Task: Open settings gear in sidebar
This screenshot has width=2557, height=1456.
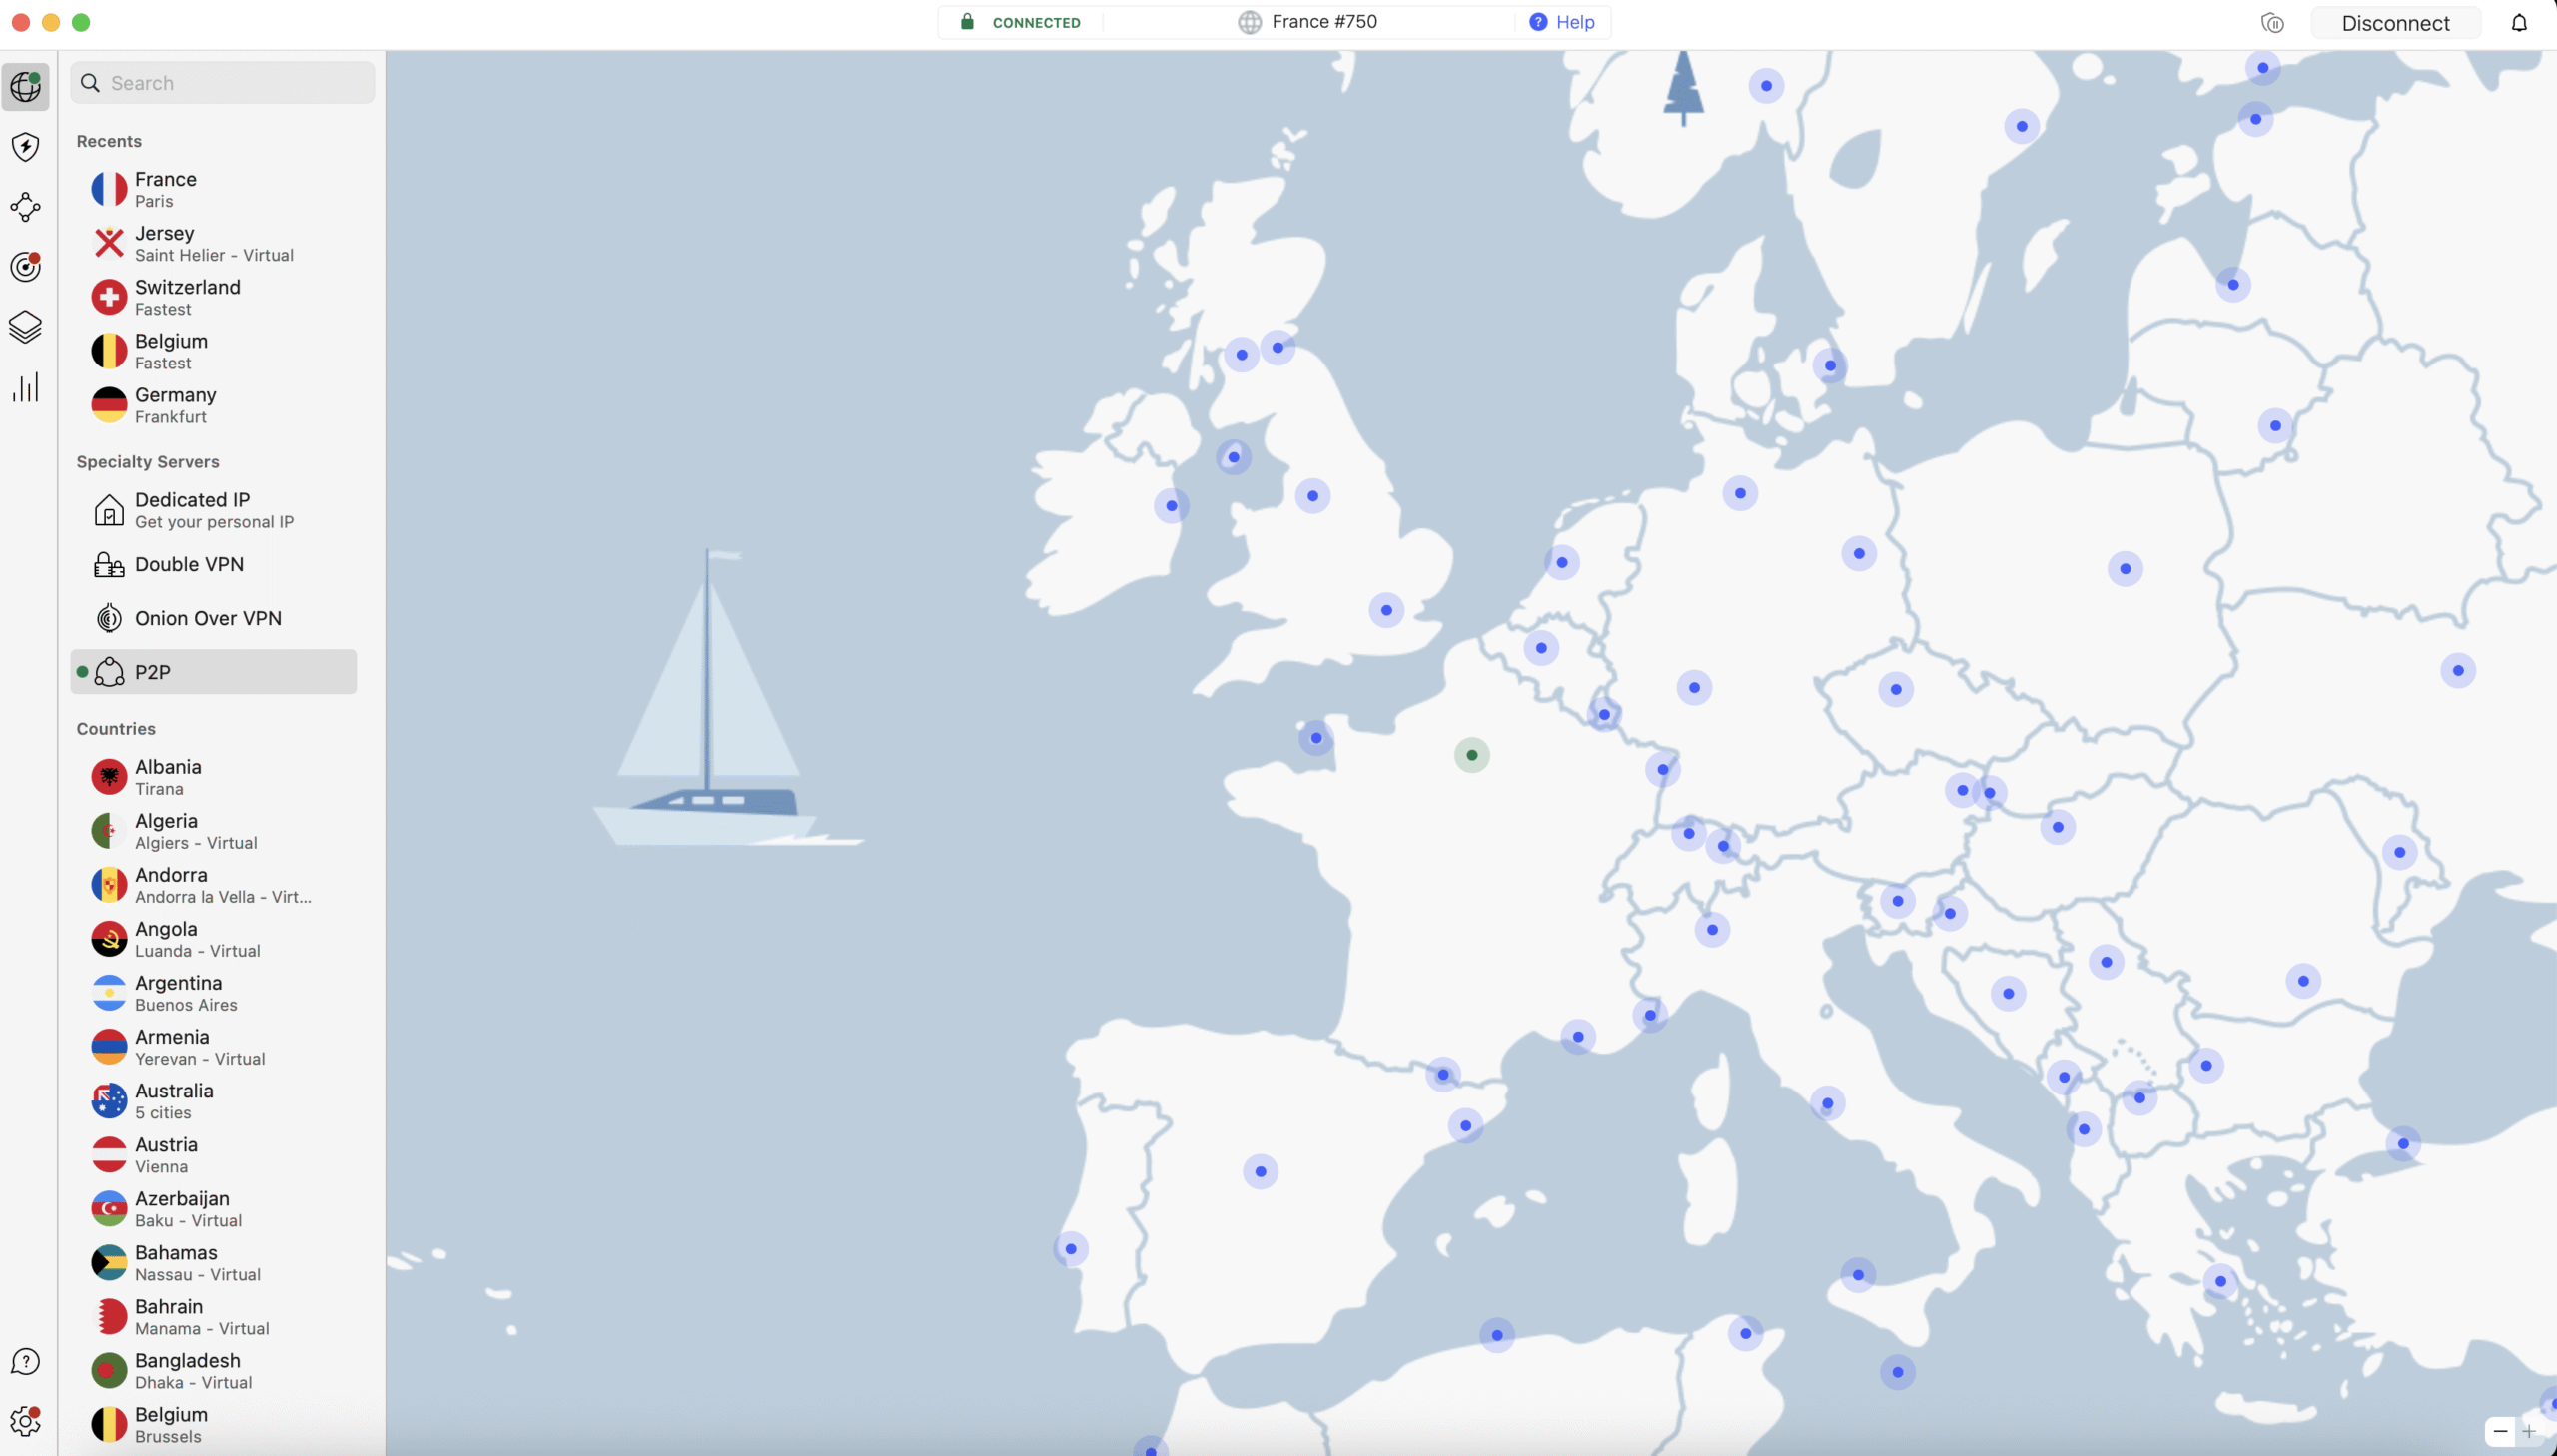Action: pyautogui.click(x=26, y=1421)
